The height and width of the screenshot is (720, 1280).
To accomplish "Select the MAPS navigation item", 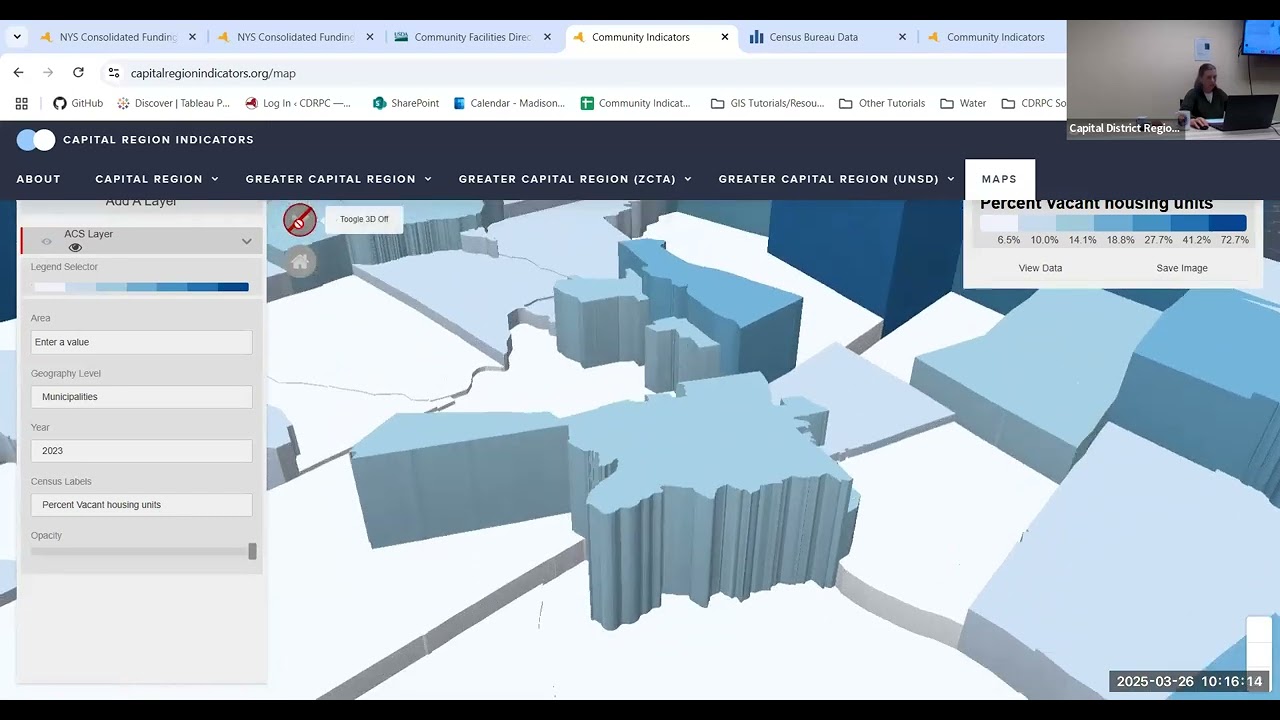I will [999, 179].
